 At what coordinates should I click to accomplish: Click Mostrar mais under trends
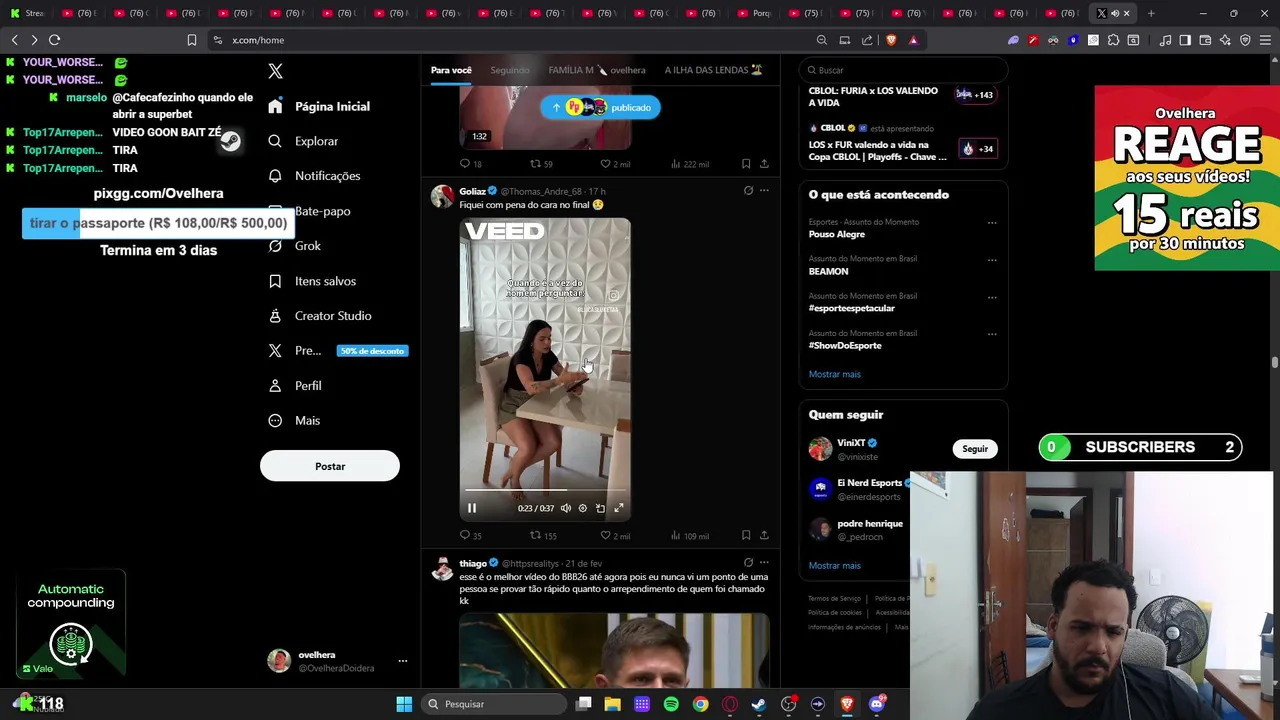(834, 374)
